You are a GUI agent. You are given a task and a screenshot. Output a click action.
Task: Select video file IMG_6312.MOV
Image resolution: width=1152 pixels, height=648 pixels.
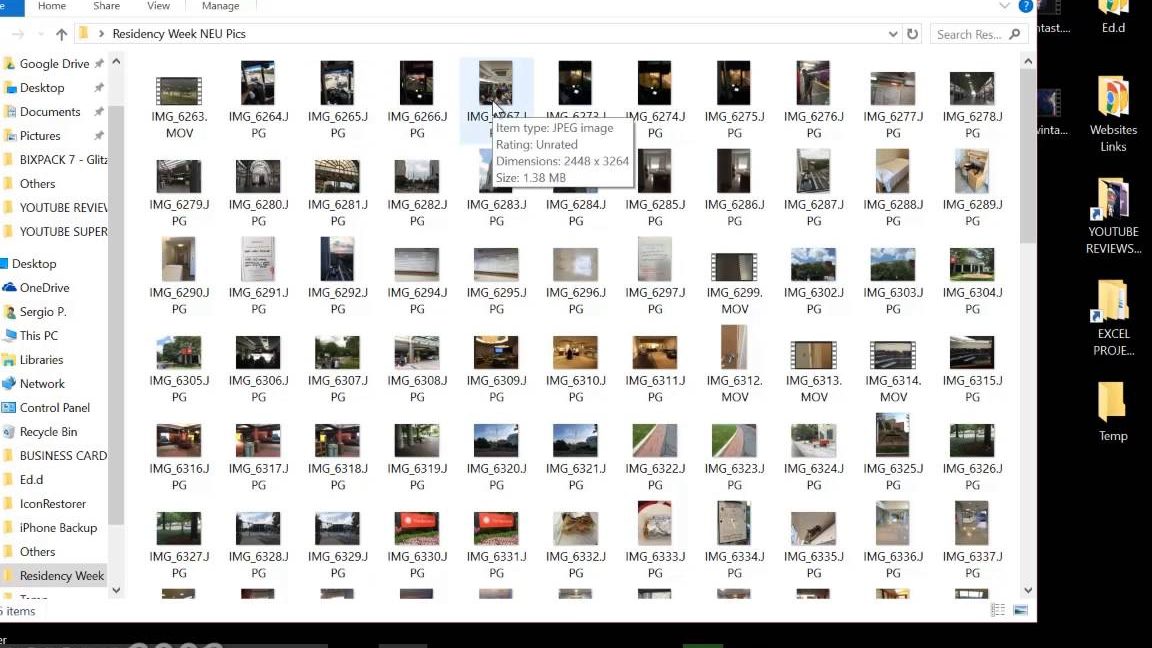click(x=735, y=366)
